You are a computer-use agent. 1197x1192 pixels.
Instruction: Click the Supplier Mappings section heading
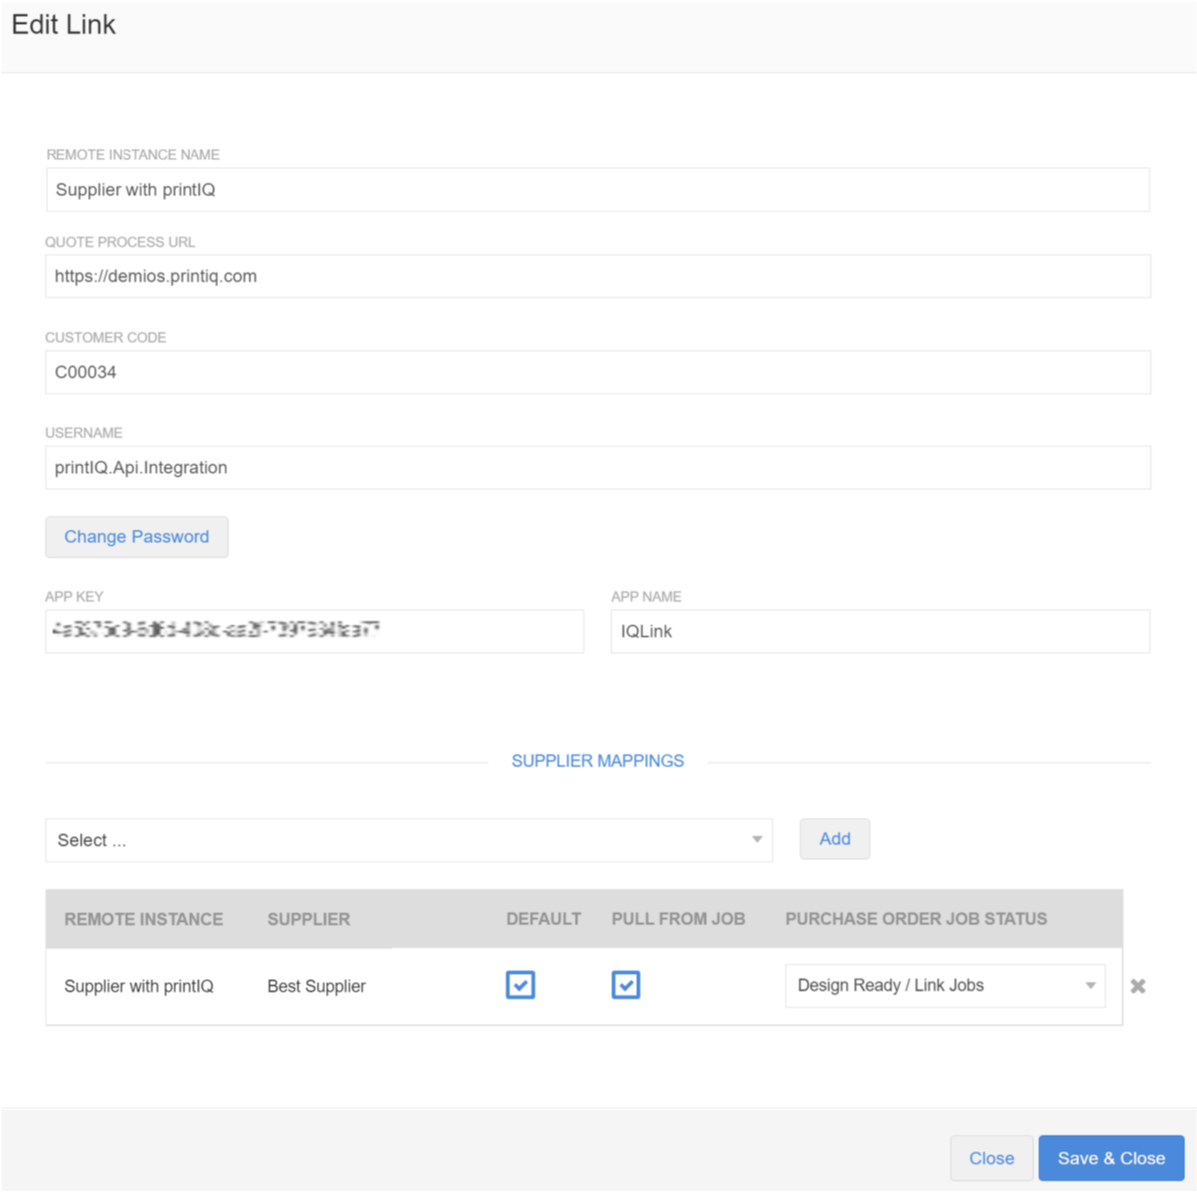(598, 761)
